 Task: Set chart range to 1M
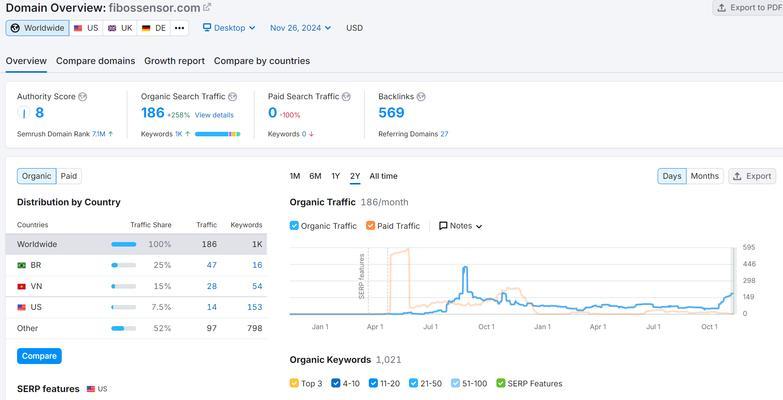[295, 176]
